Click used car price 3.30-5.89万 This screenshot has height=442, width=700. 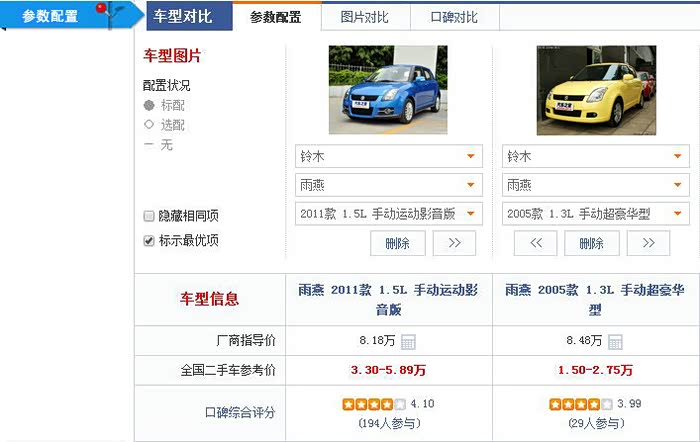tap(388, 370)
